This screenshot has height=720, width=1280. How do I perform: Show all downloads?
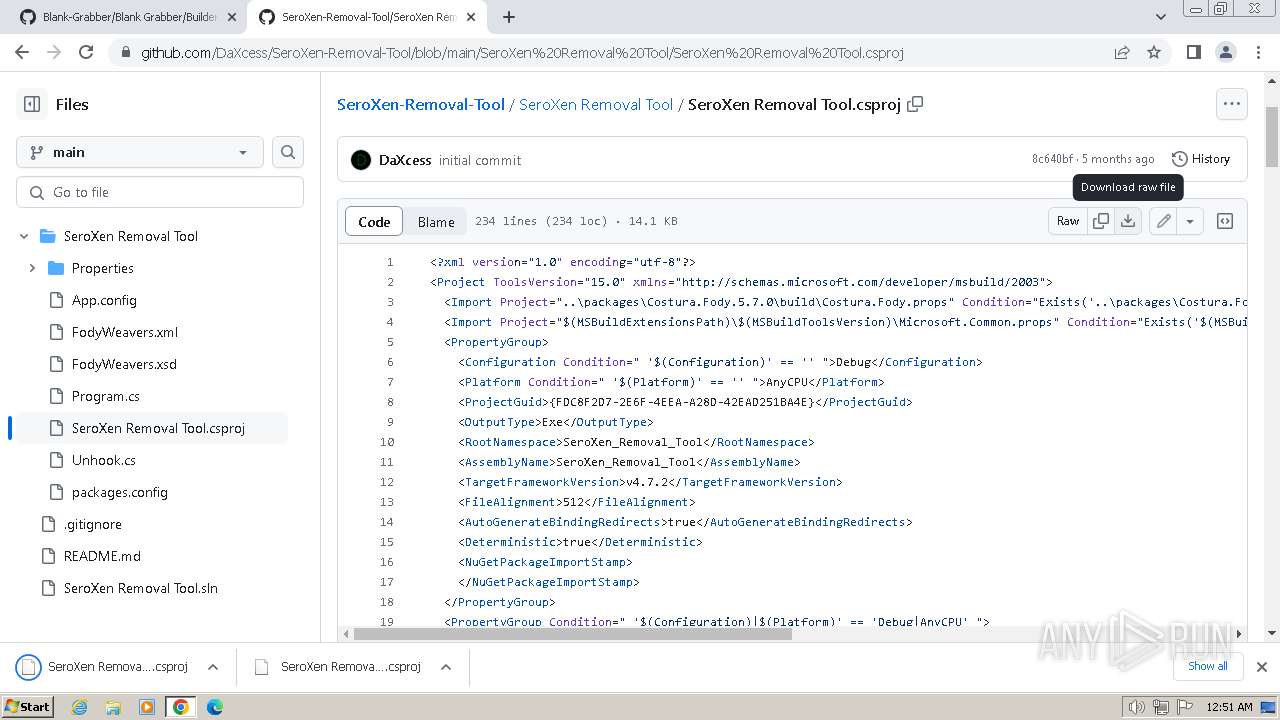pos(1207,666)
